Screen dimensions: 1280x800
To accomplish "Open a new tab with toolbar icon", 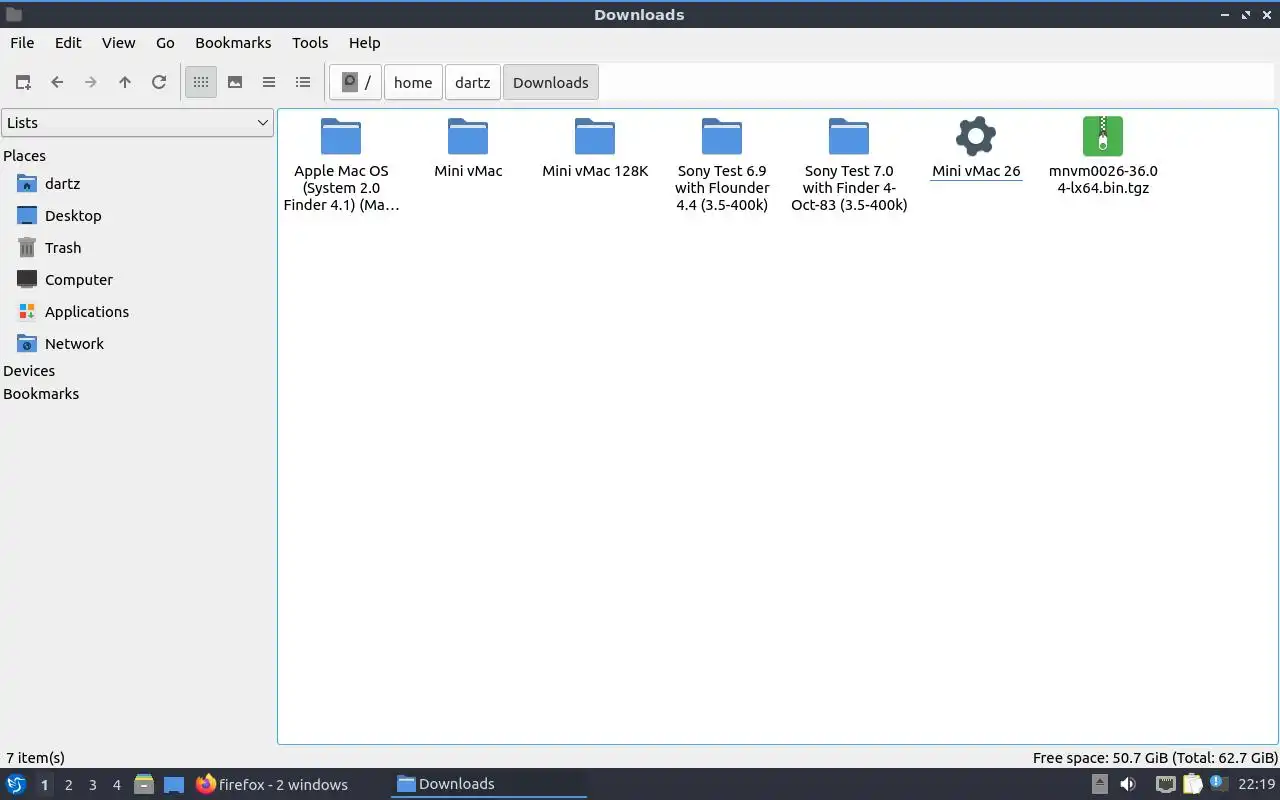I will pos(23,83).
